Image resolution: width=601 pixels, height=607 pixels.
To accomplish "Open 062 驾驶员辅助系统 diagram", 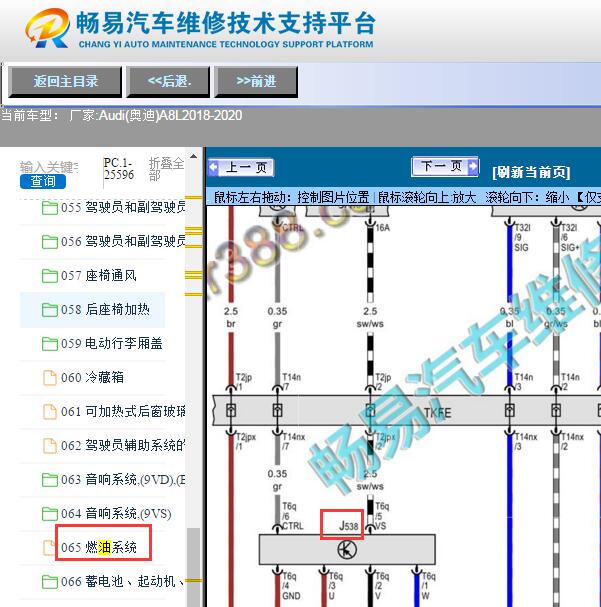I will (123, 446).
